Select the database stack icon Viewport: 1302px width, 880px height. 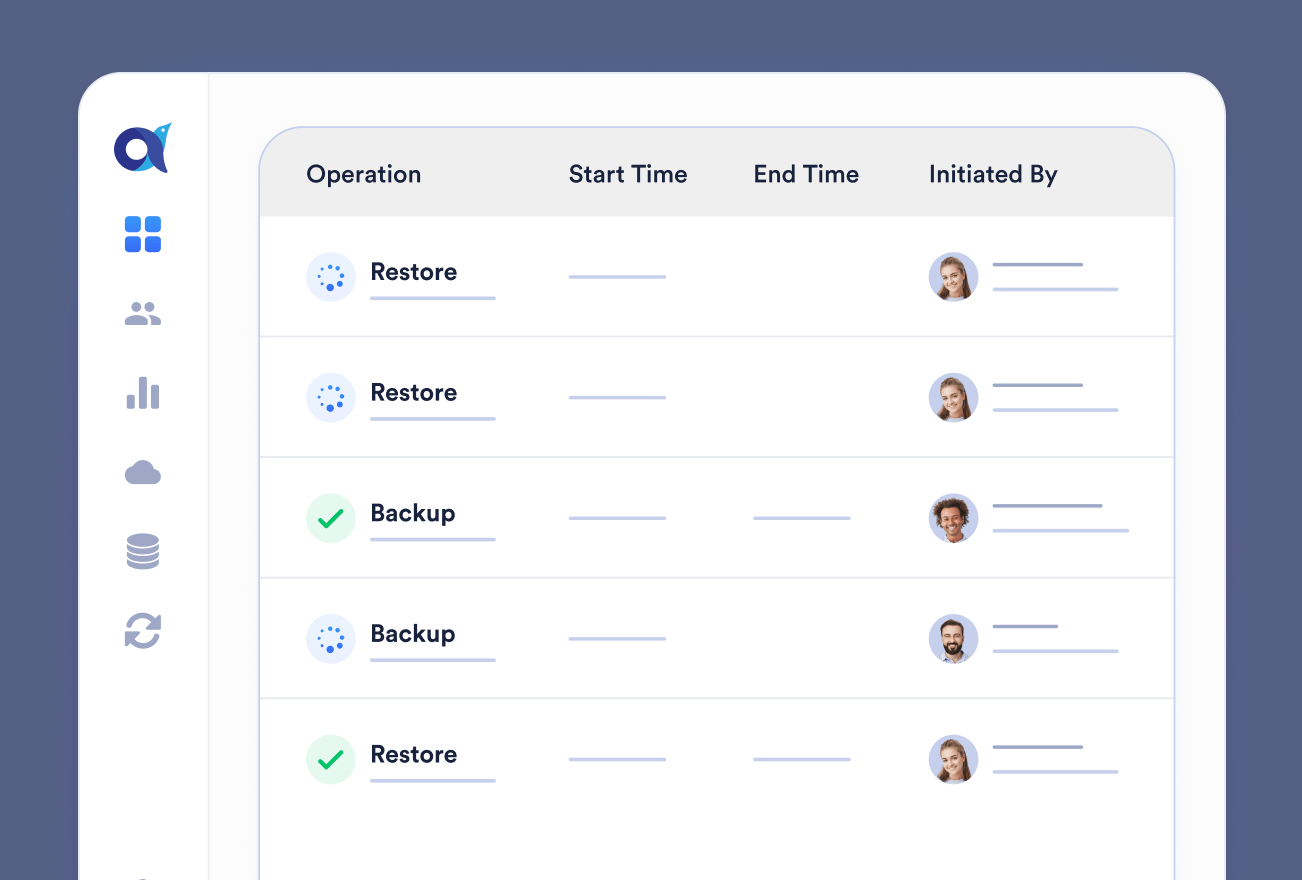point(143,552)
